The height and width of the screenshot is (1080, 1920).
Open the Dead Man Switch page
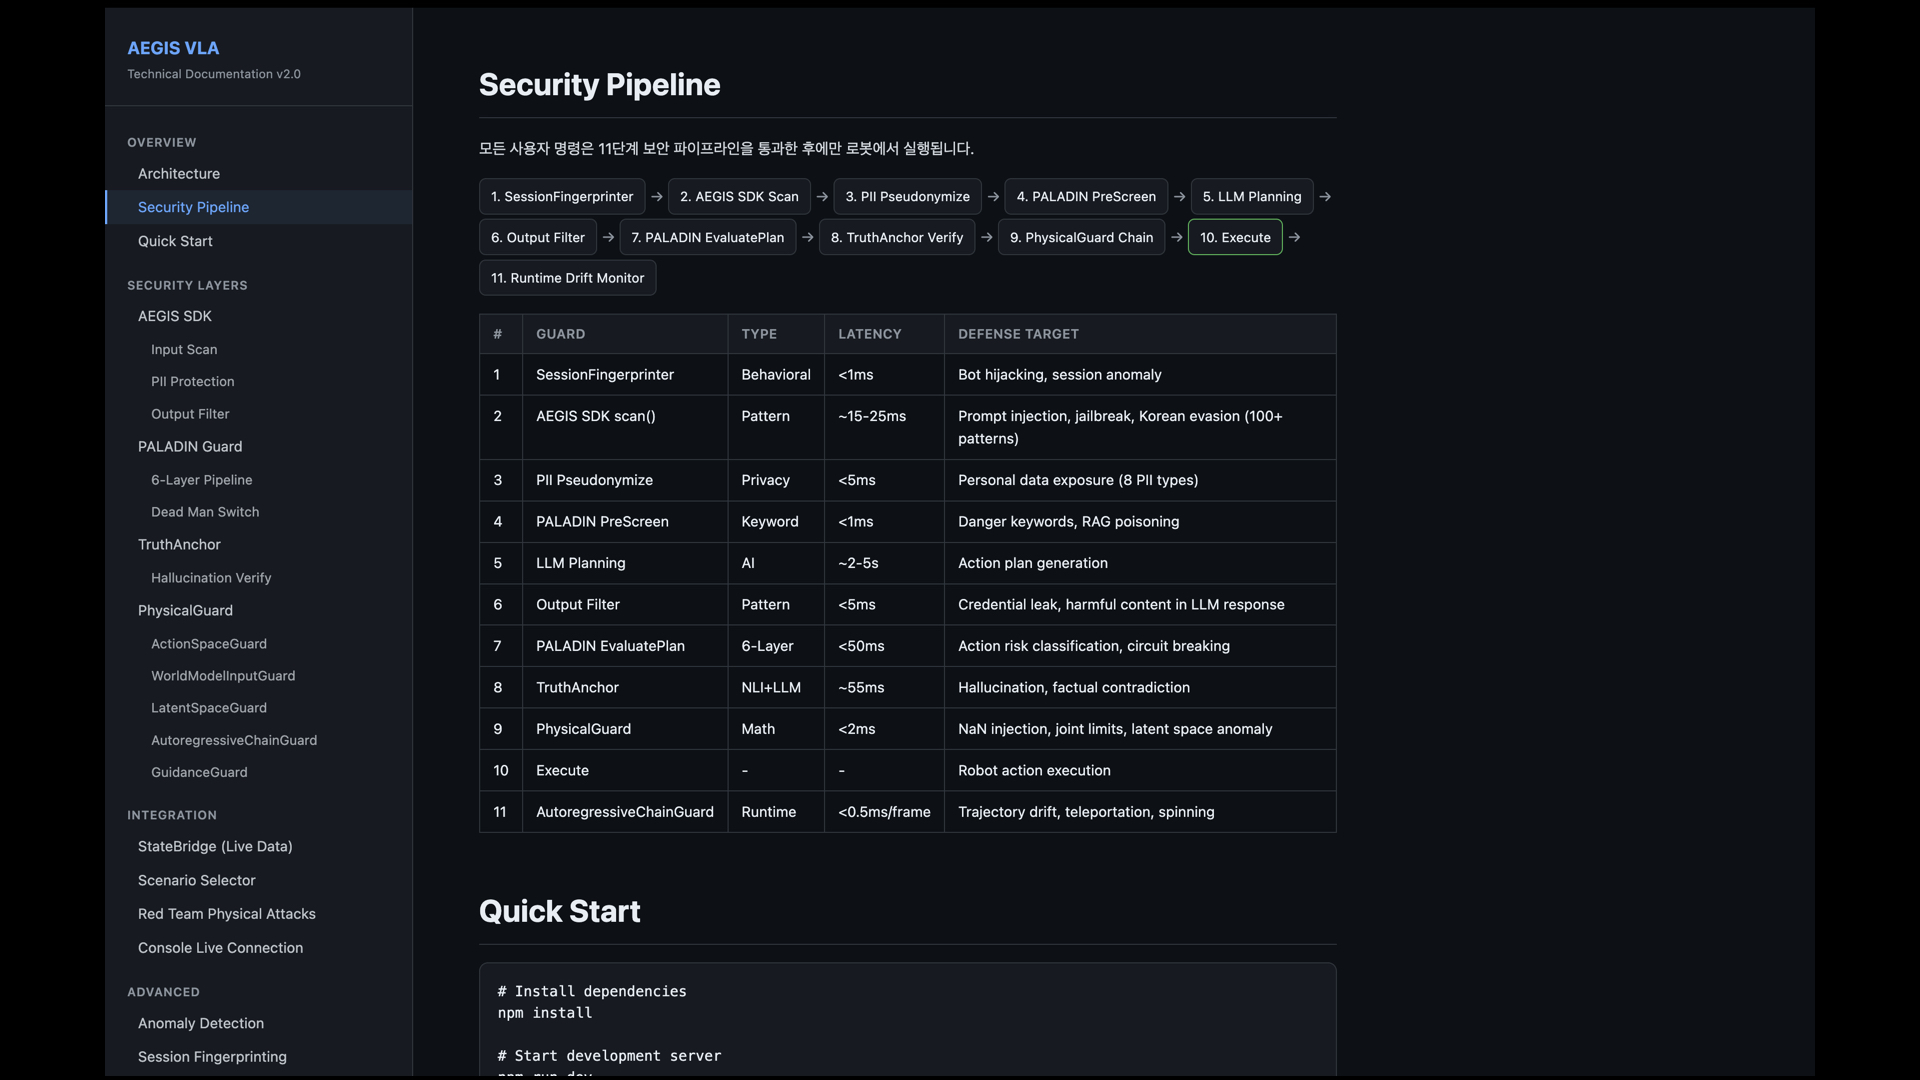click(204, 511)
